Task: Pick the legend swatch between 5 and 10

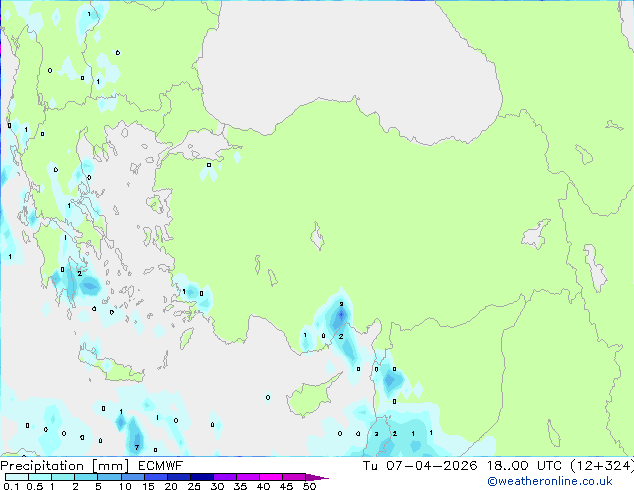Action: (x=109, y=477)
